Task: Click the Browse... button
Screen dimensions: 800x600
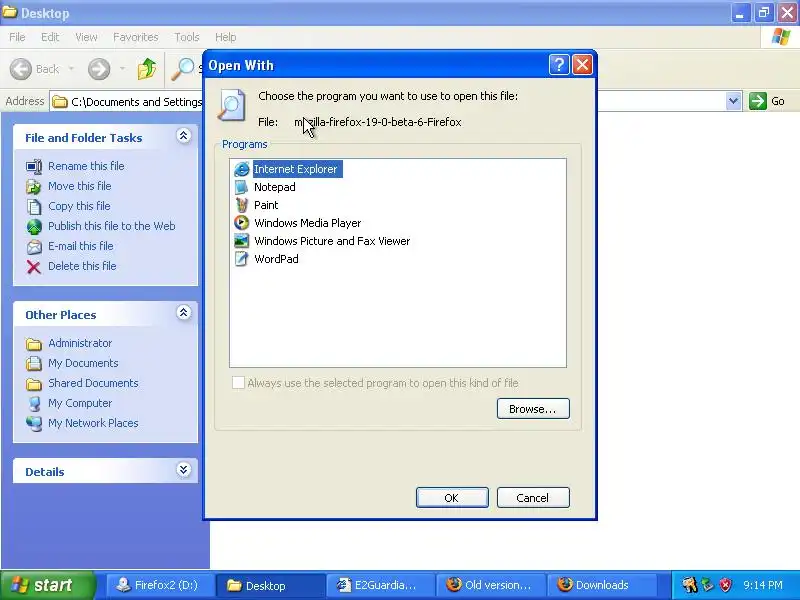Action: click(533, 409)
